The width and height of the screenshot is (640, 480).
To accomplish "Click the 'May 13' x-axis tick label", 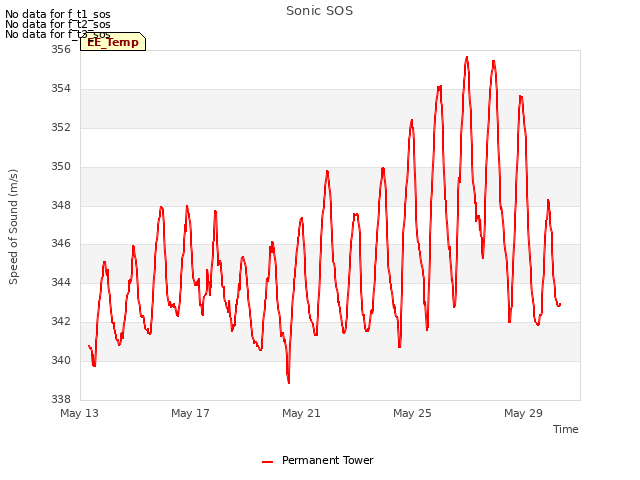I will [79, 413].
